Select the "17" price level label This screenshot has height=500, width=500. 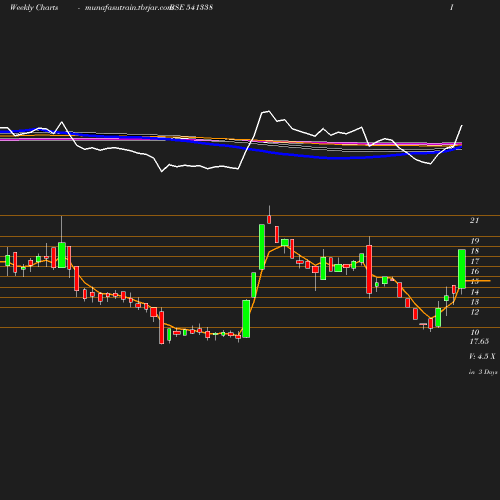coord(475,261)
